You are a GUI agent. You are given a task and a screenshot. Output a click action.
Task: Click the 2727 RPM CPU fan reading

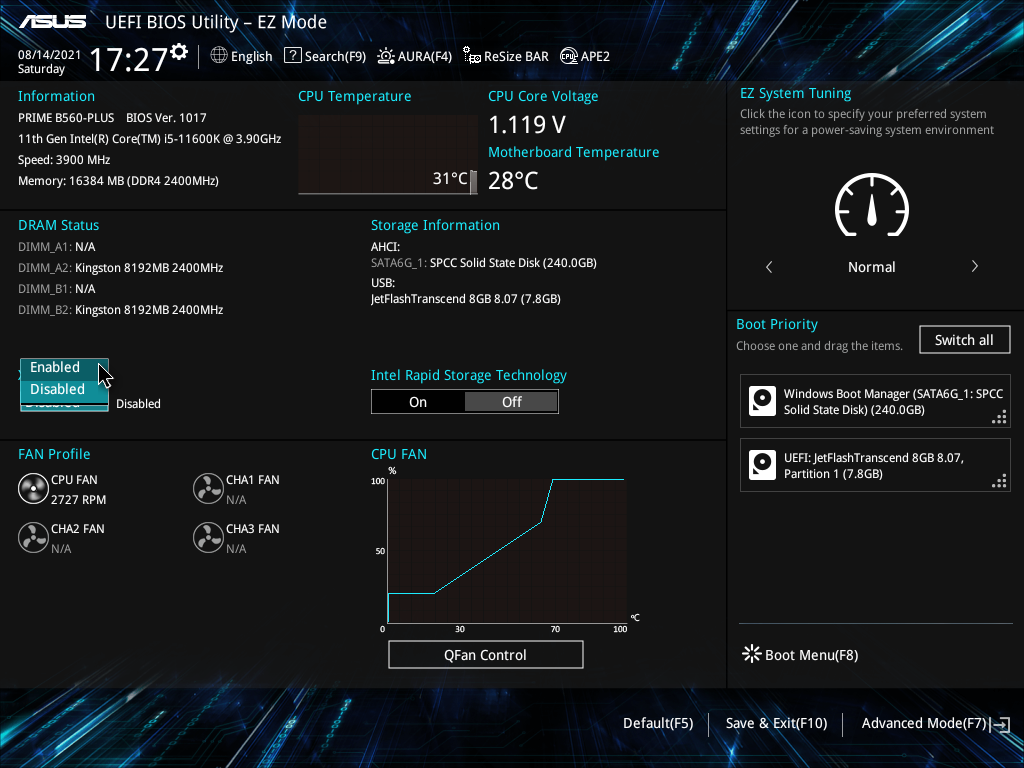click(78, 500)
